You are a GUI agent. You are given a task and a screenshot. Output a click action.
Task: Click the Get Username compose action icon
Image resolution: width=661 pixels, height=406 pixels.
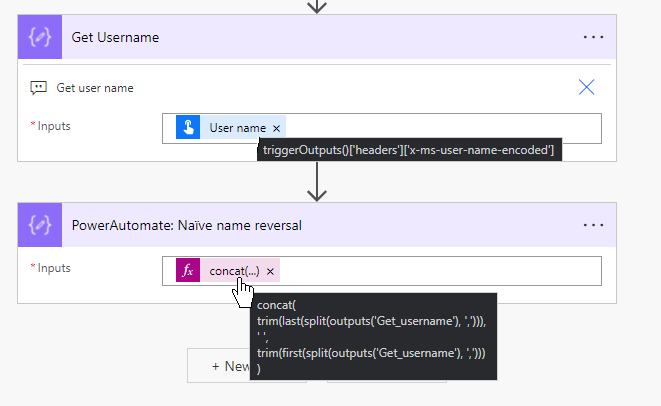click(40, 37)
